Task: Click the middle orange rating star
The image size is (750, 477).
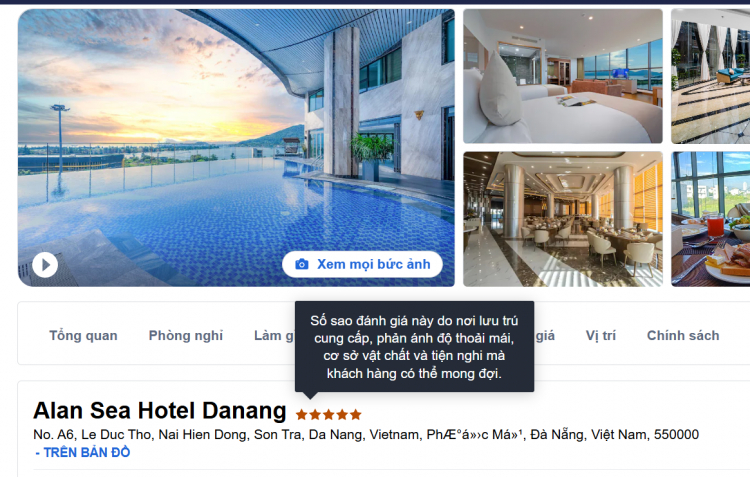Action: point(329,414)
